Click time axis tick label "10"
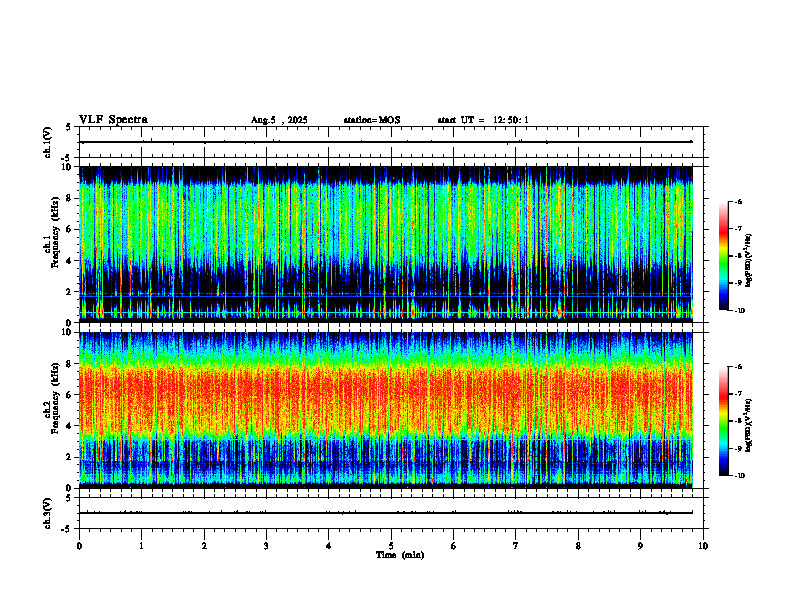 point(703,546)
